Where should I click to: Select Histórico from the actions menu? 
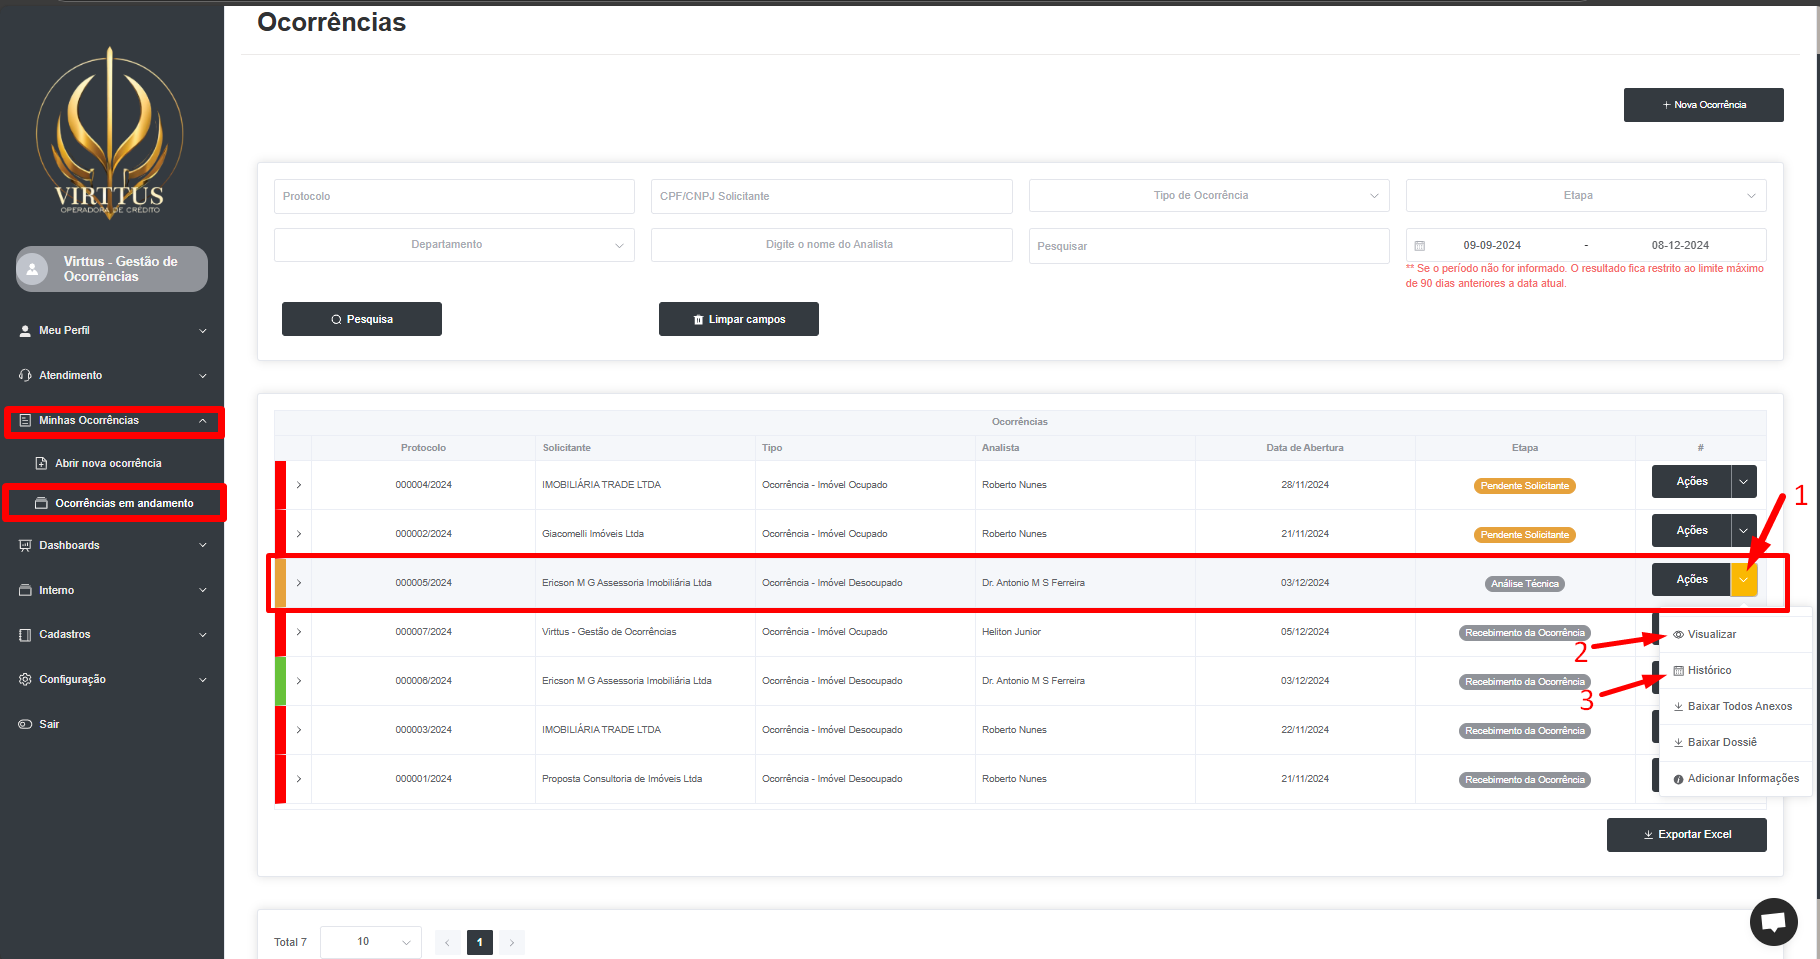[1709, 670]
